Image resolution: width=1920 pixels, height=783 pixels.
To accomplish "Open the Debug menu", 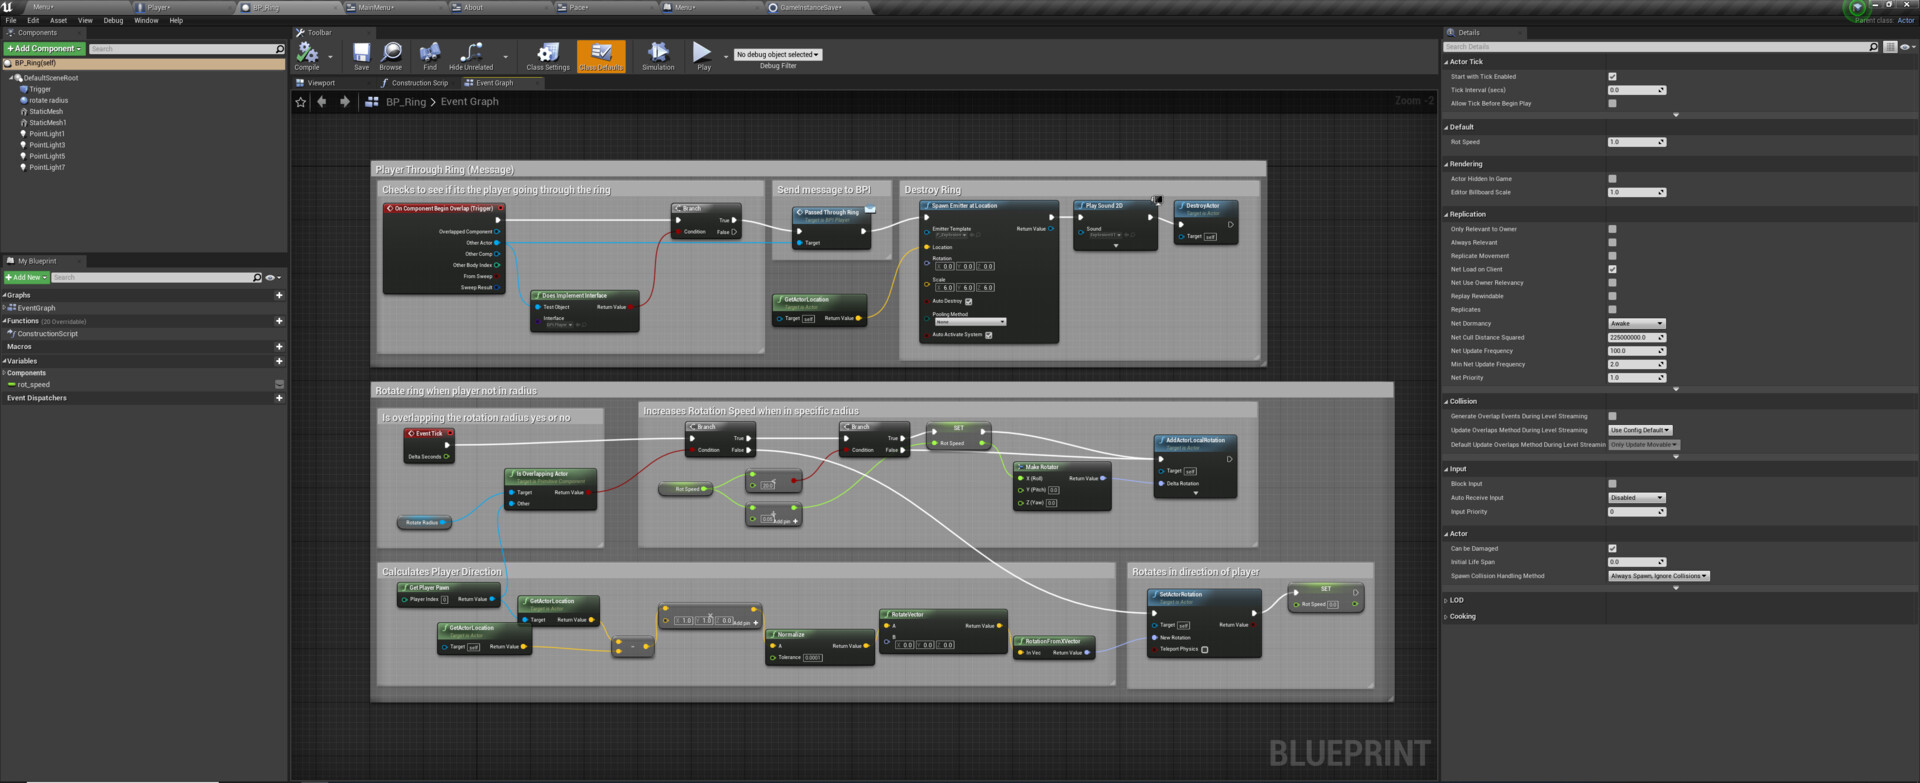I will 114,20.
